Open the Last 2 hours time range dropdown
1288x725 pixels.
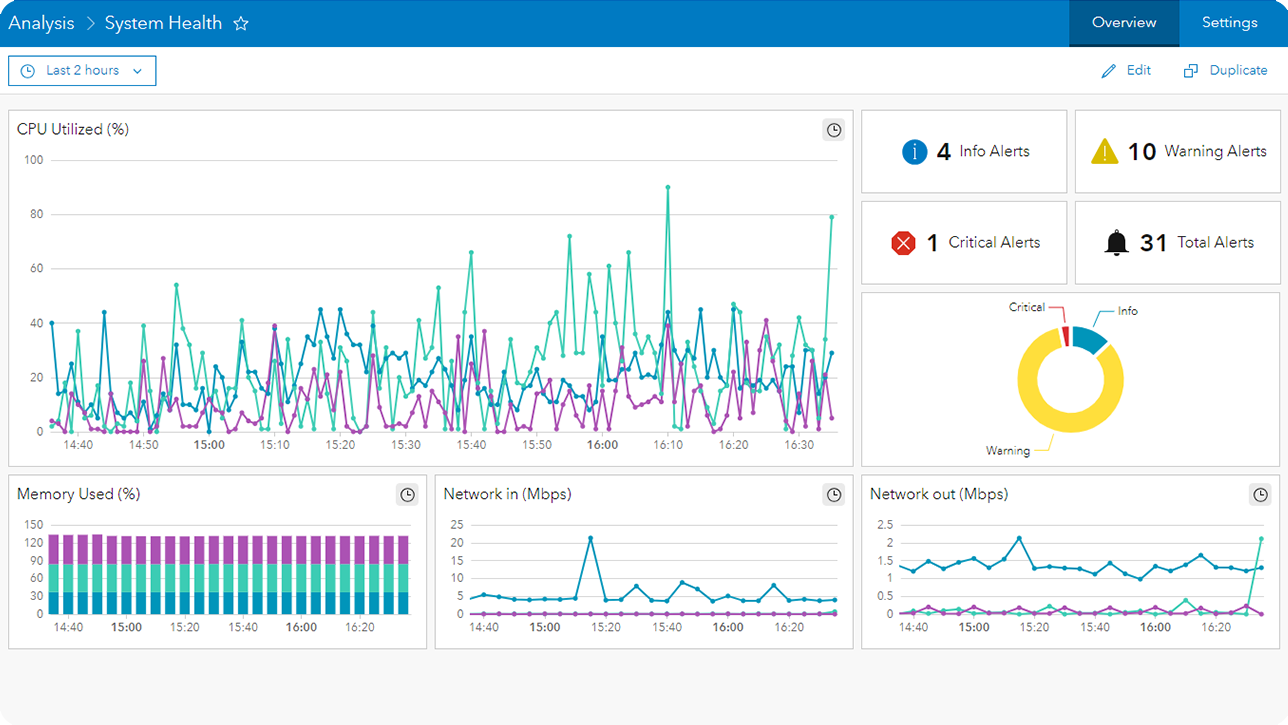coord(82,71)
